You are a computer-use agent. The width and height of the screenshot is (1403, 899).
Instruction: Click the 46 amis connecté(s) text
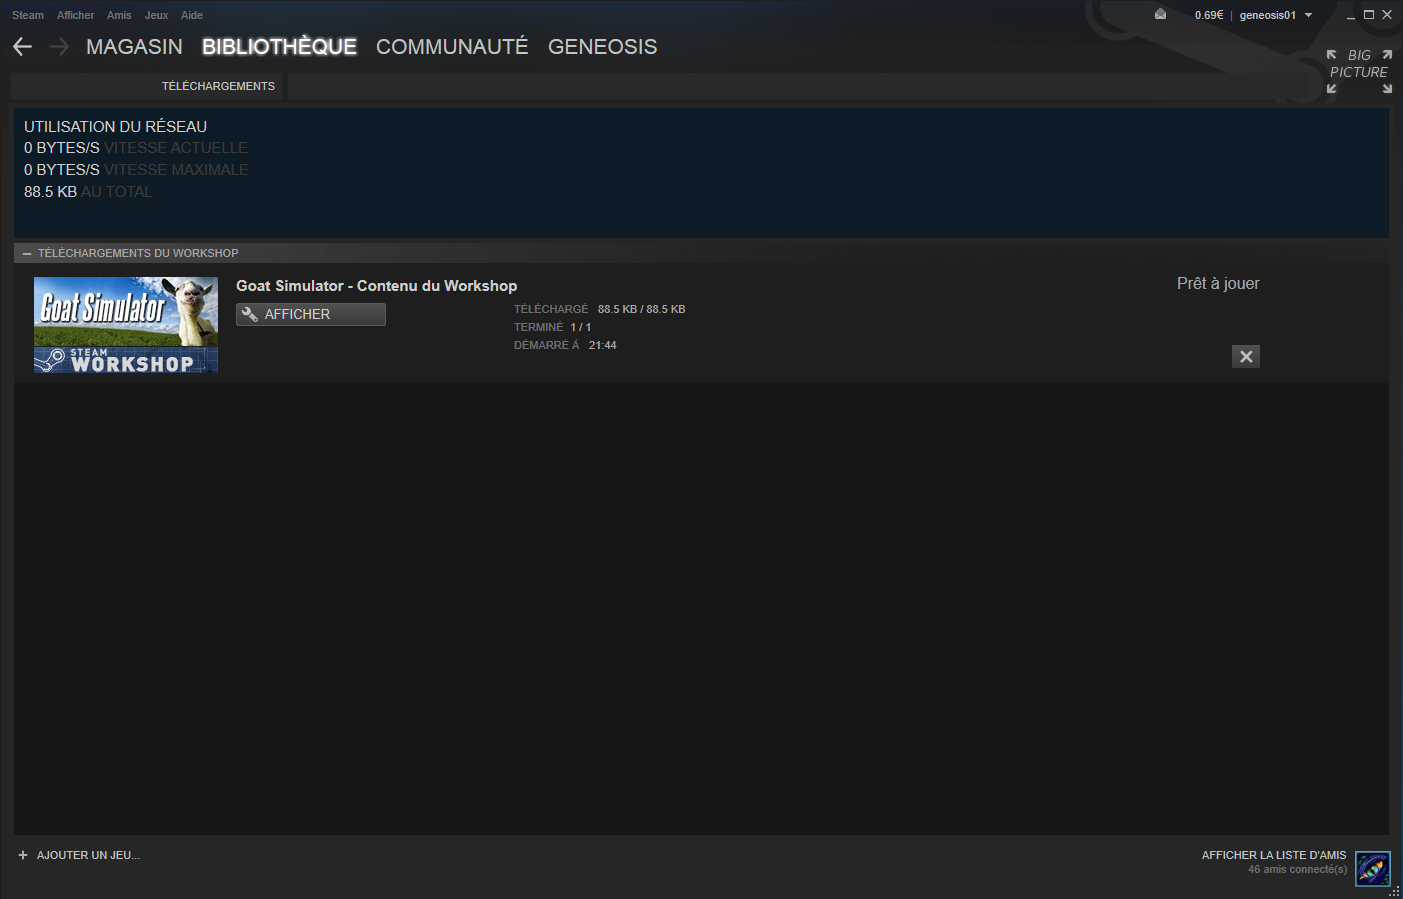click(1297, 869)
